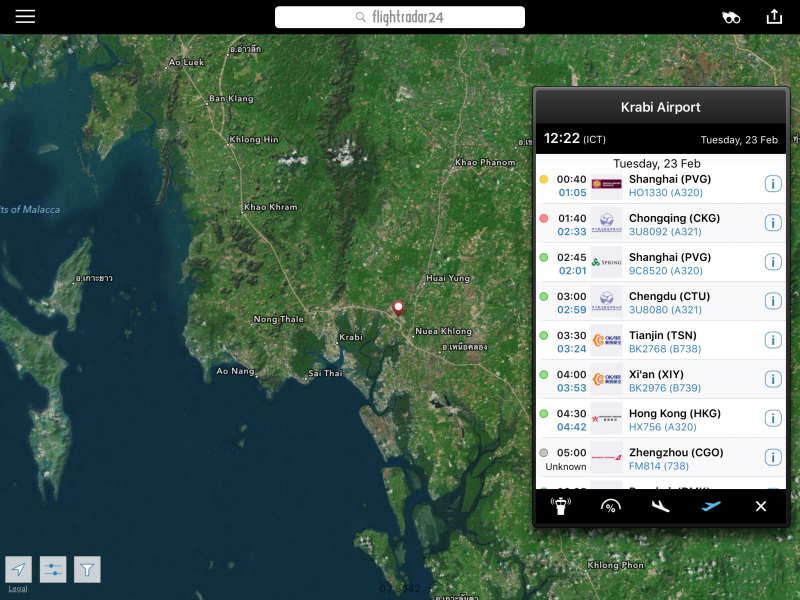Show info for Chongqing 3U8092 flight
The image size is (800, 600).
pos(772,223)
